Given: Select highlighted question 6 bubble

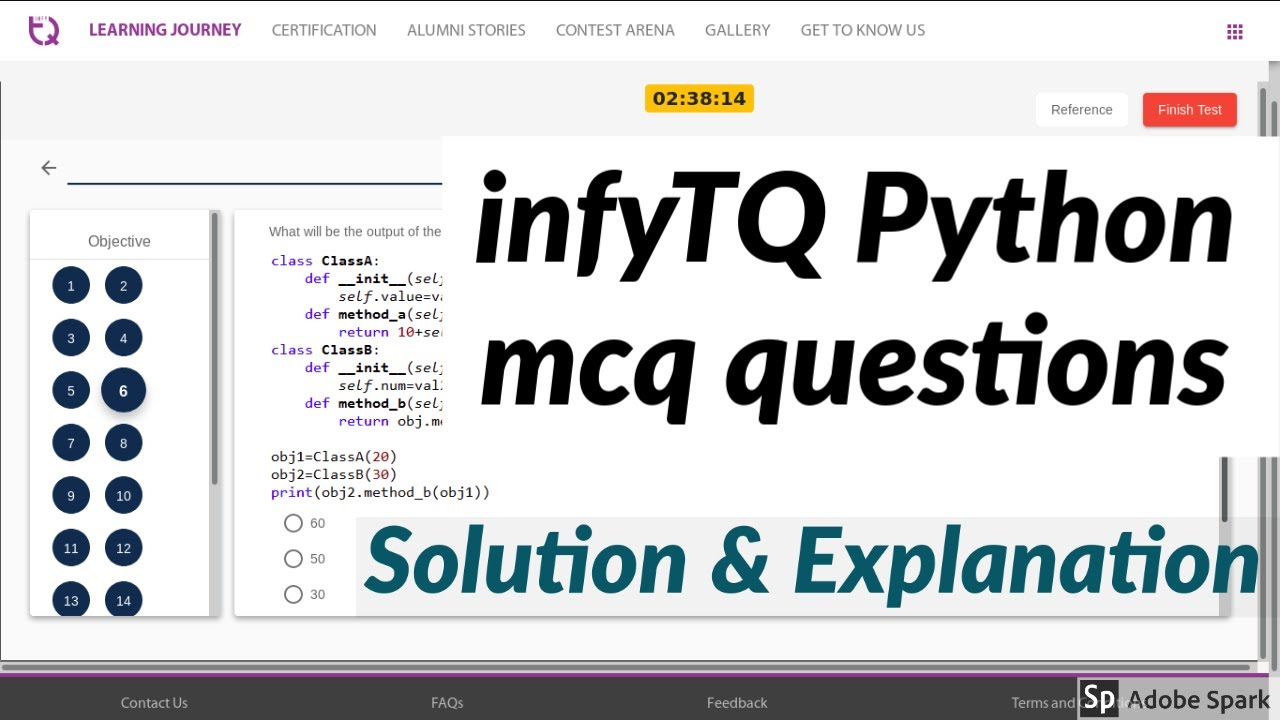Looking at the screenshot, I should pos(124,391).
